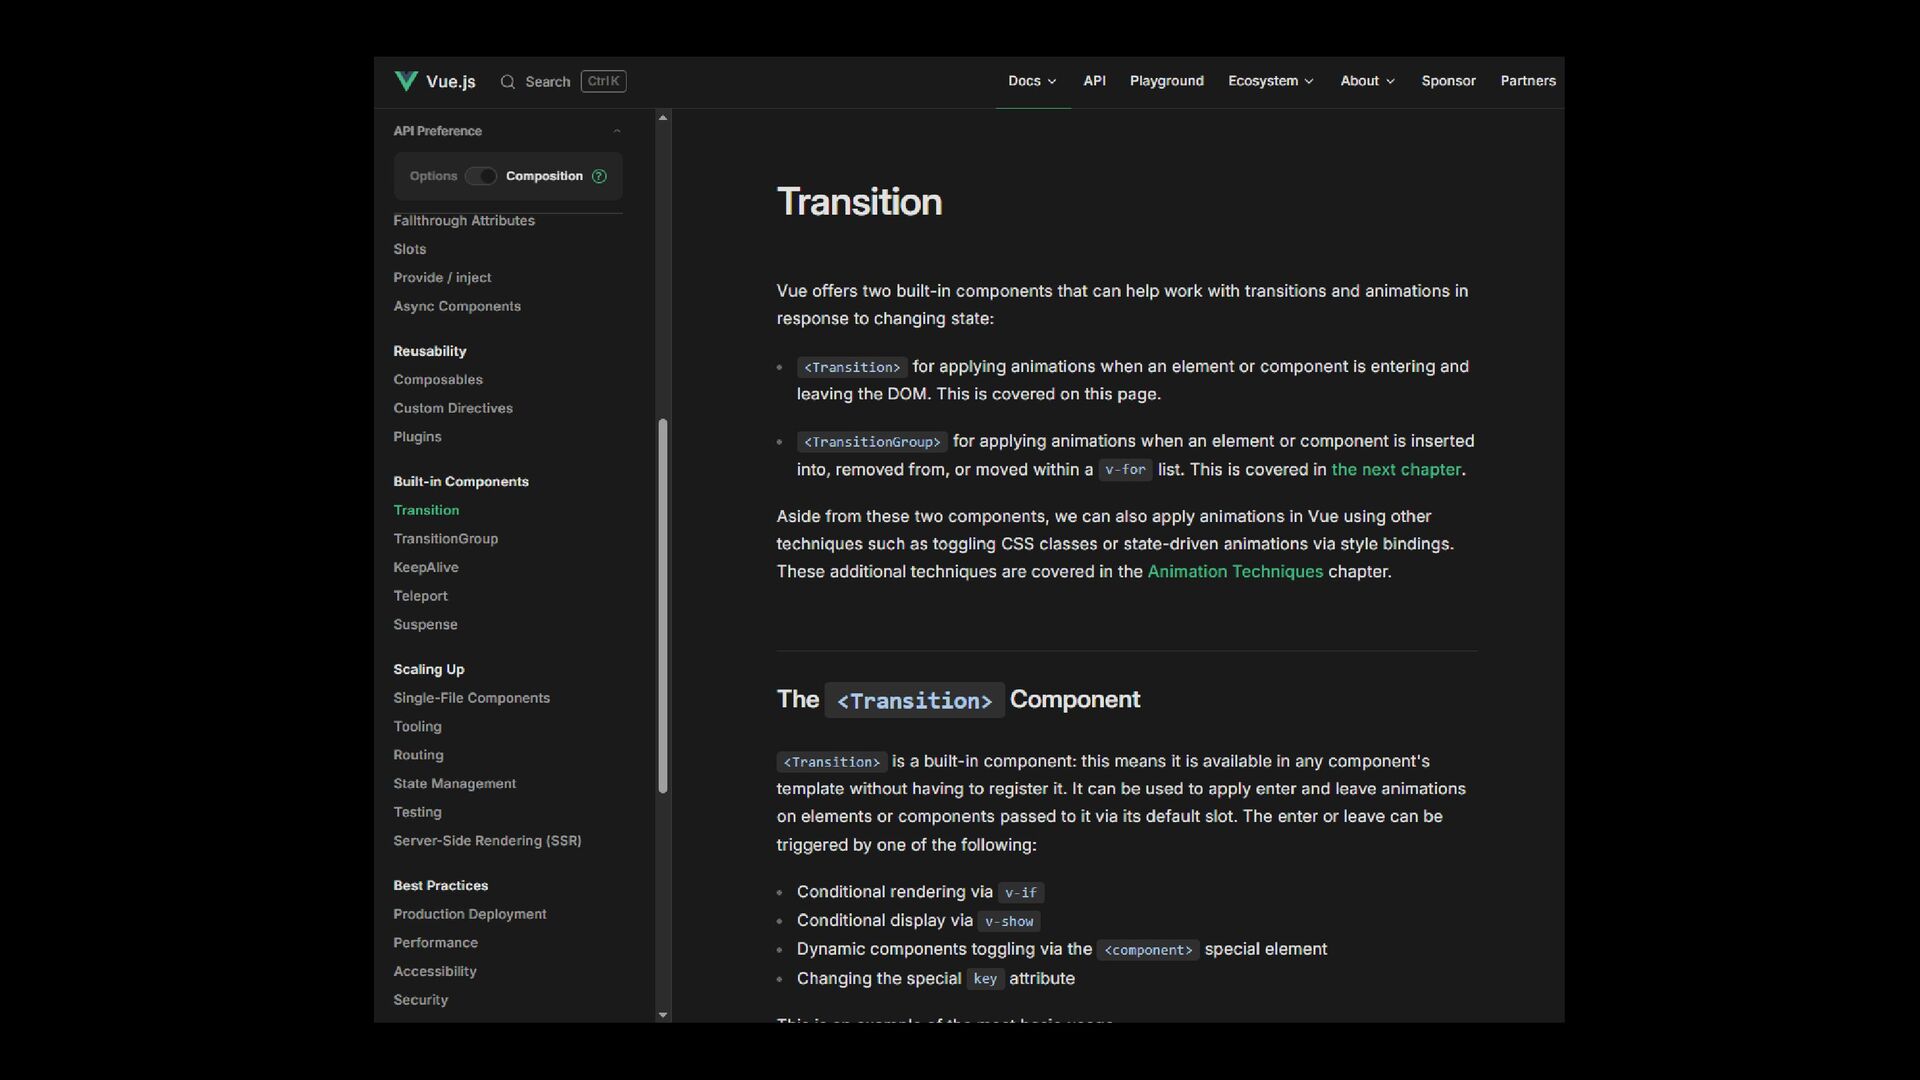
Task: Click sidebar scroll down arrow
Action: (x=662, y=1015)
